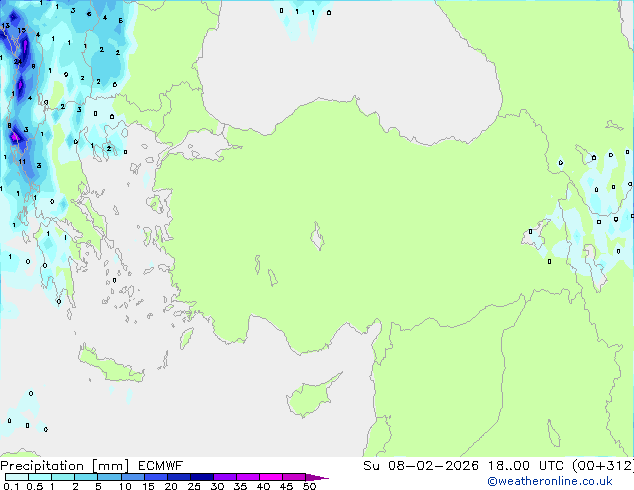Viewport: 634px width, 490px height.
Task: Click the island of Crete on map
Action: coord(110,365)
